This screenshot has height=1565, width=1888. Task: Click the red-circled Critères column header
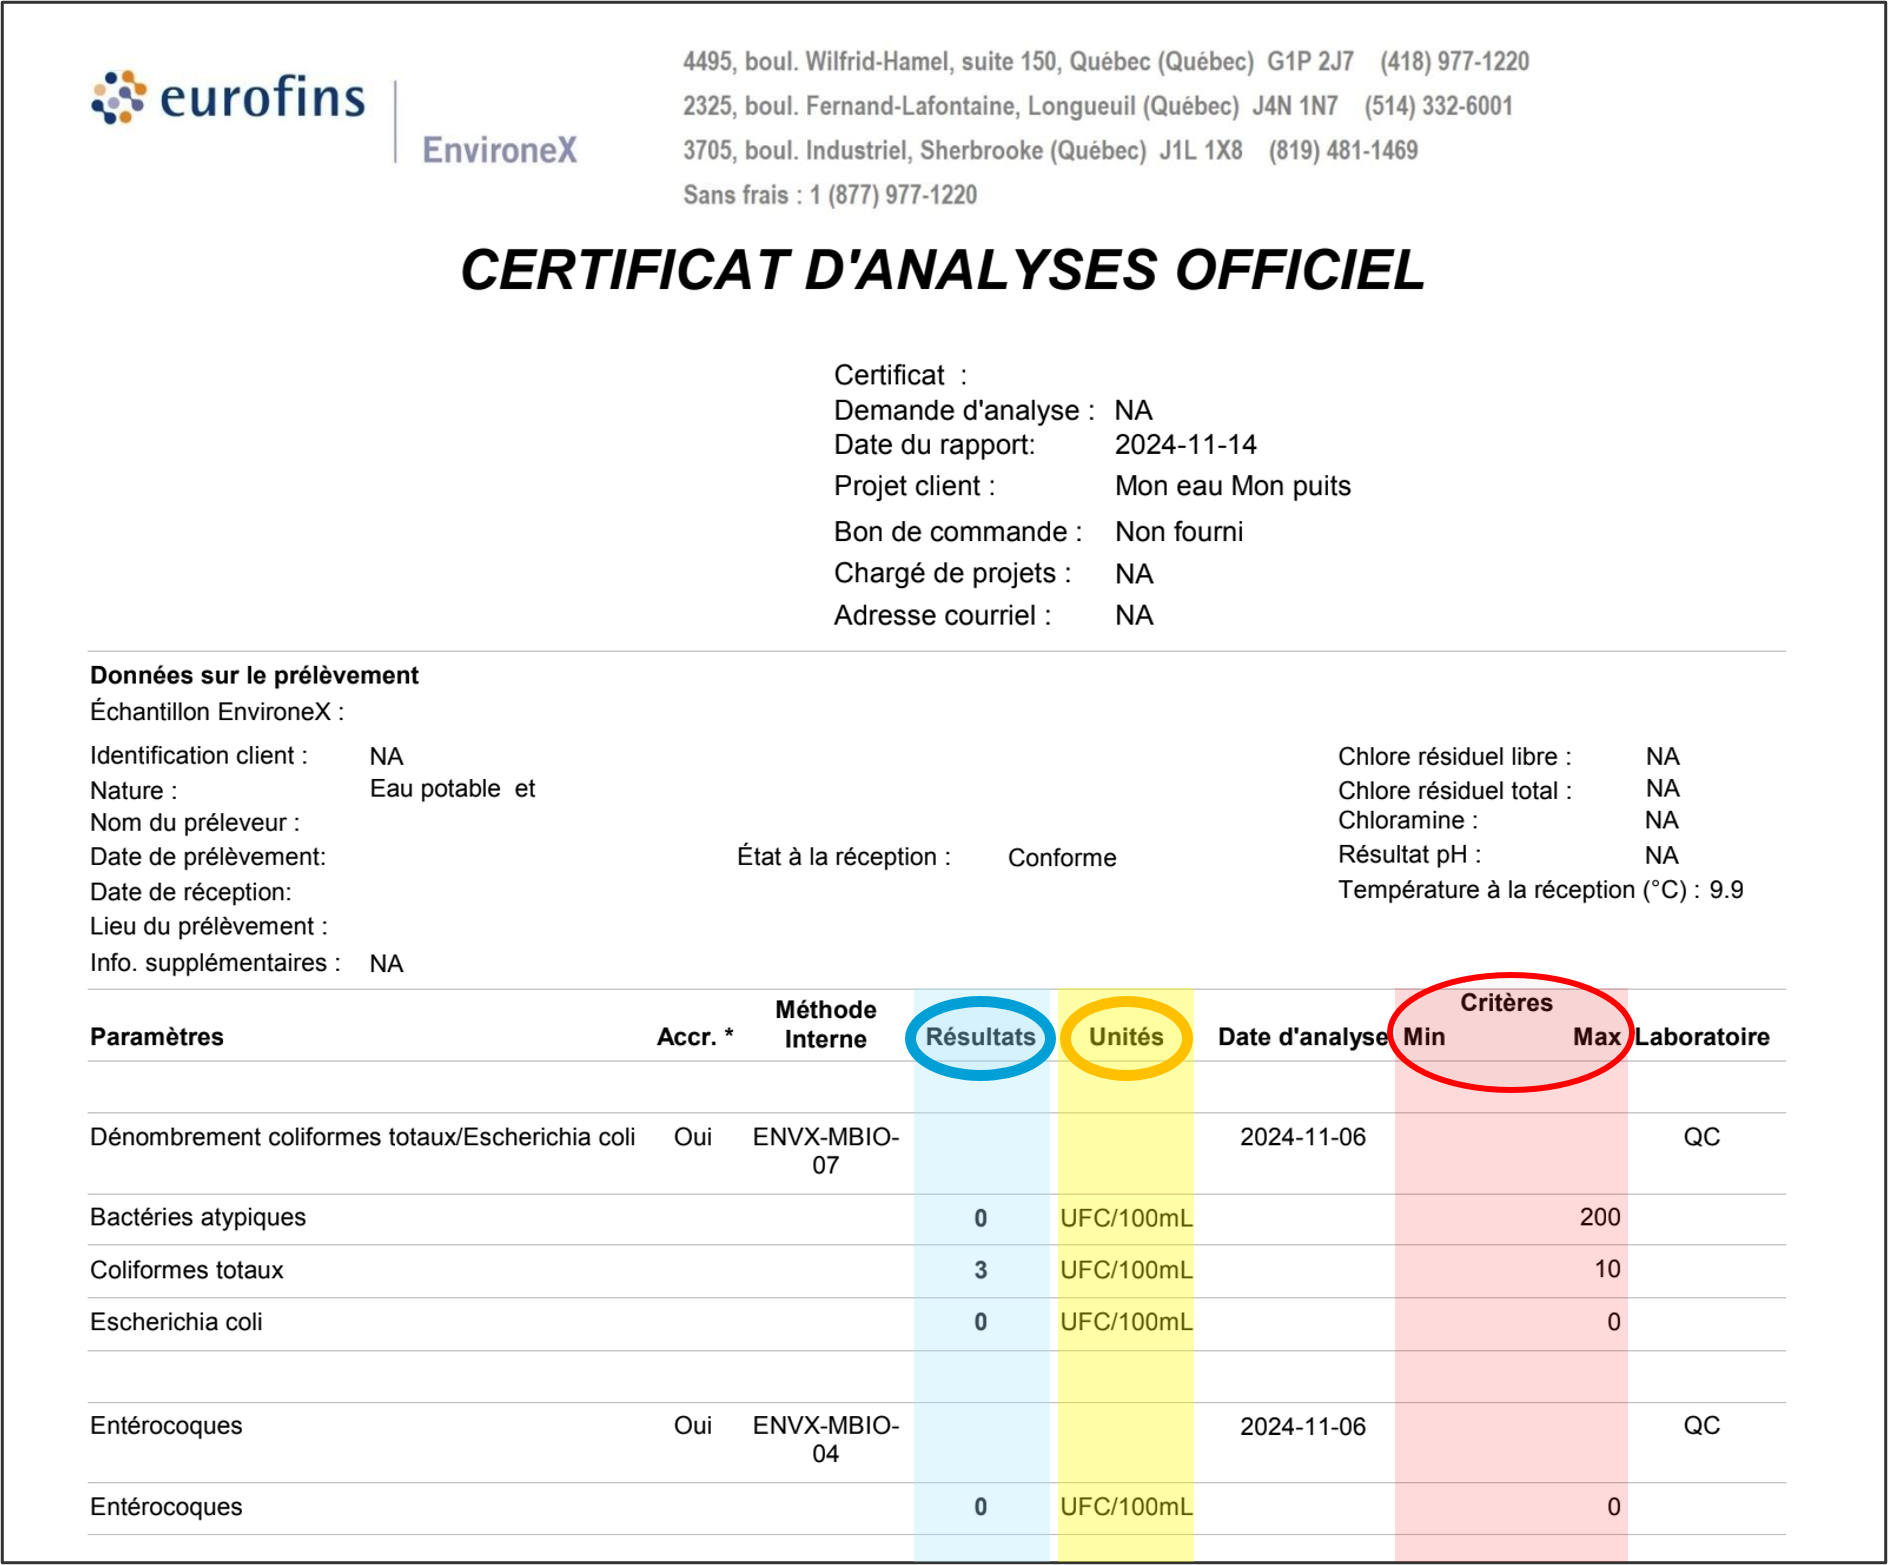[1506, 1003]
